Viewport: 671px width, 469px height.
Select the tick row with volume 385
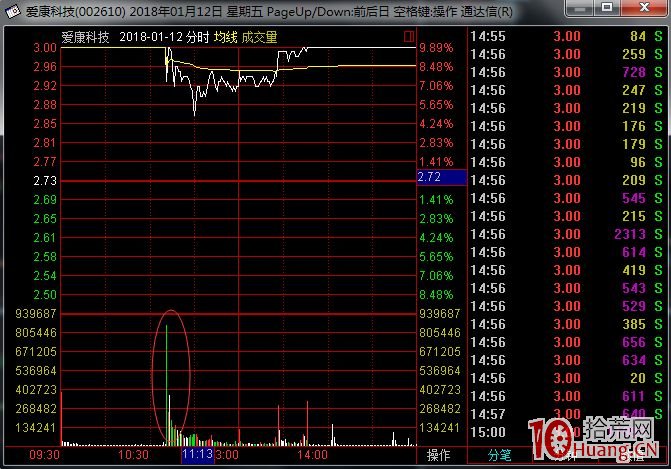click(566, 324)
